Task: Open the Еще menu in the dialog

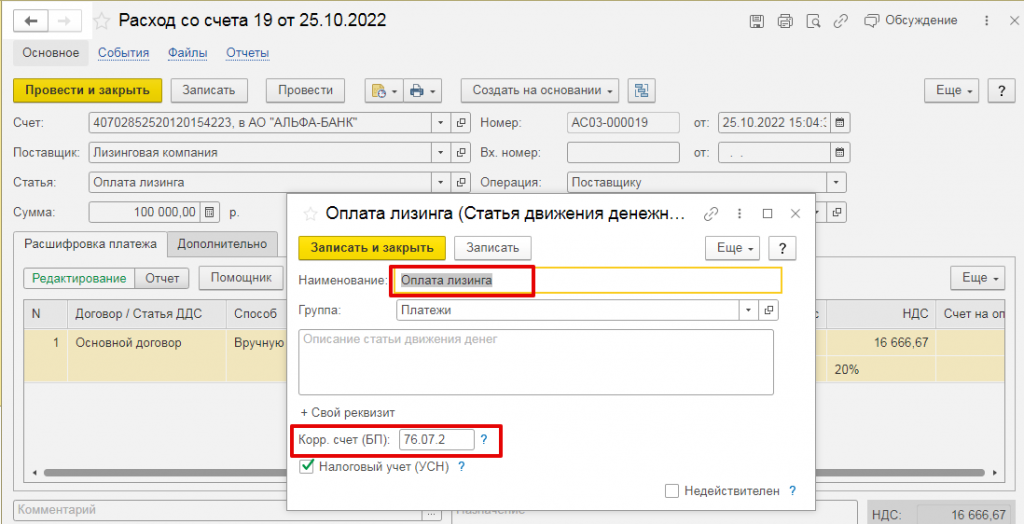Action: (733, 248)
